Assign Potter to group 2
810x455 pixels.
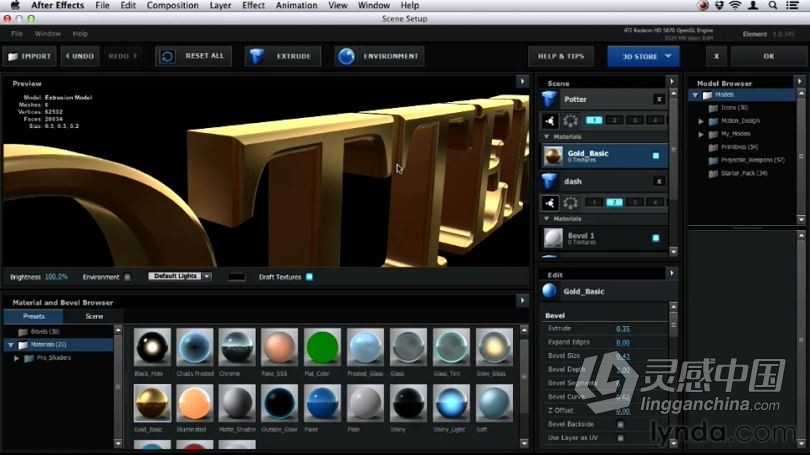coord(614,120)
